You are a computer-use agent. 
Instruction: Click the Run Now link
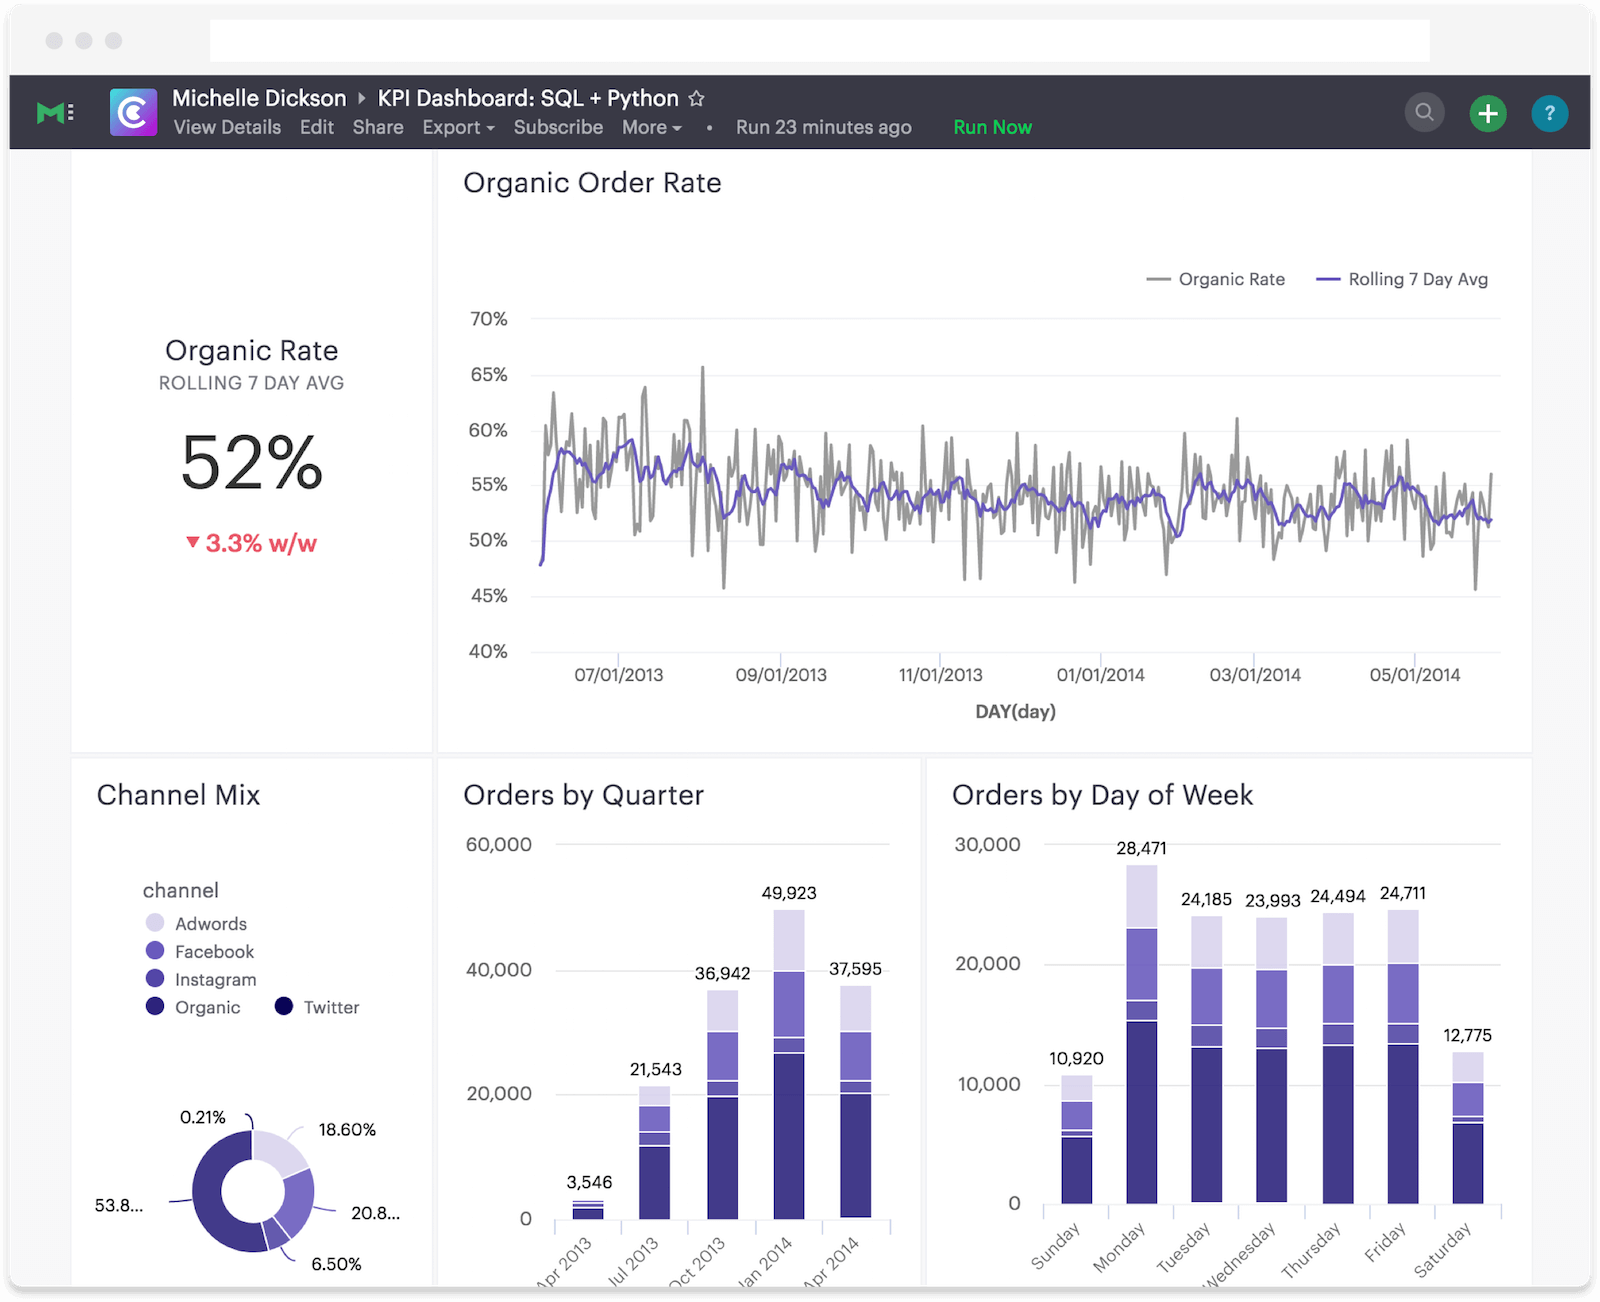click(x=991, y=127)
